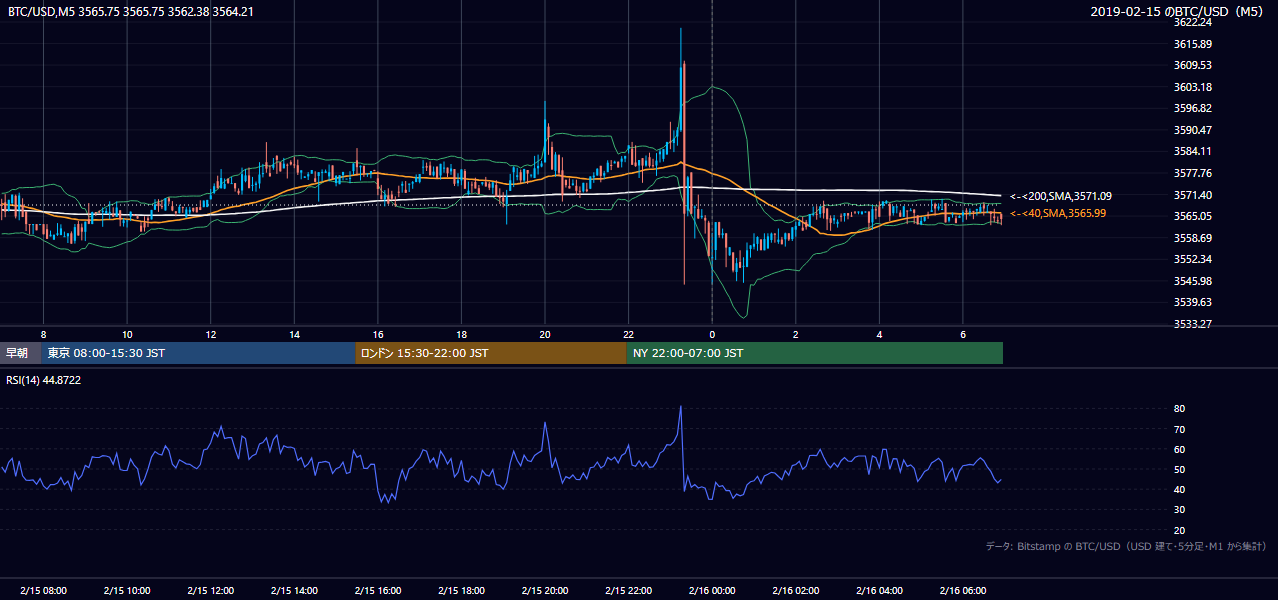1278x600 pixels.
Task: Click price axis label 3533.27
Action: coord(1193,324)
